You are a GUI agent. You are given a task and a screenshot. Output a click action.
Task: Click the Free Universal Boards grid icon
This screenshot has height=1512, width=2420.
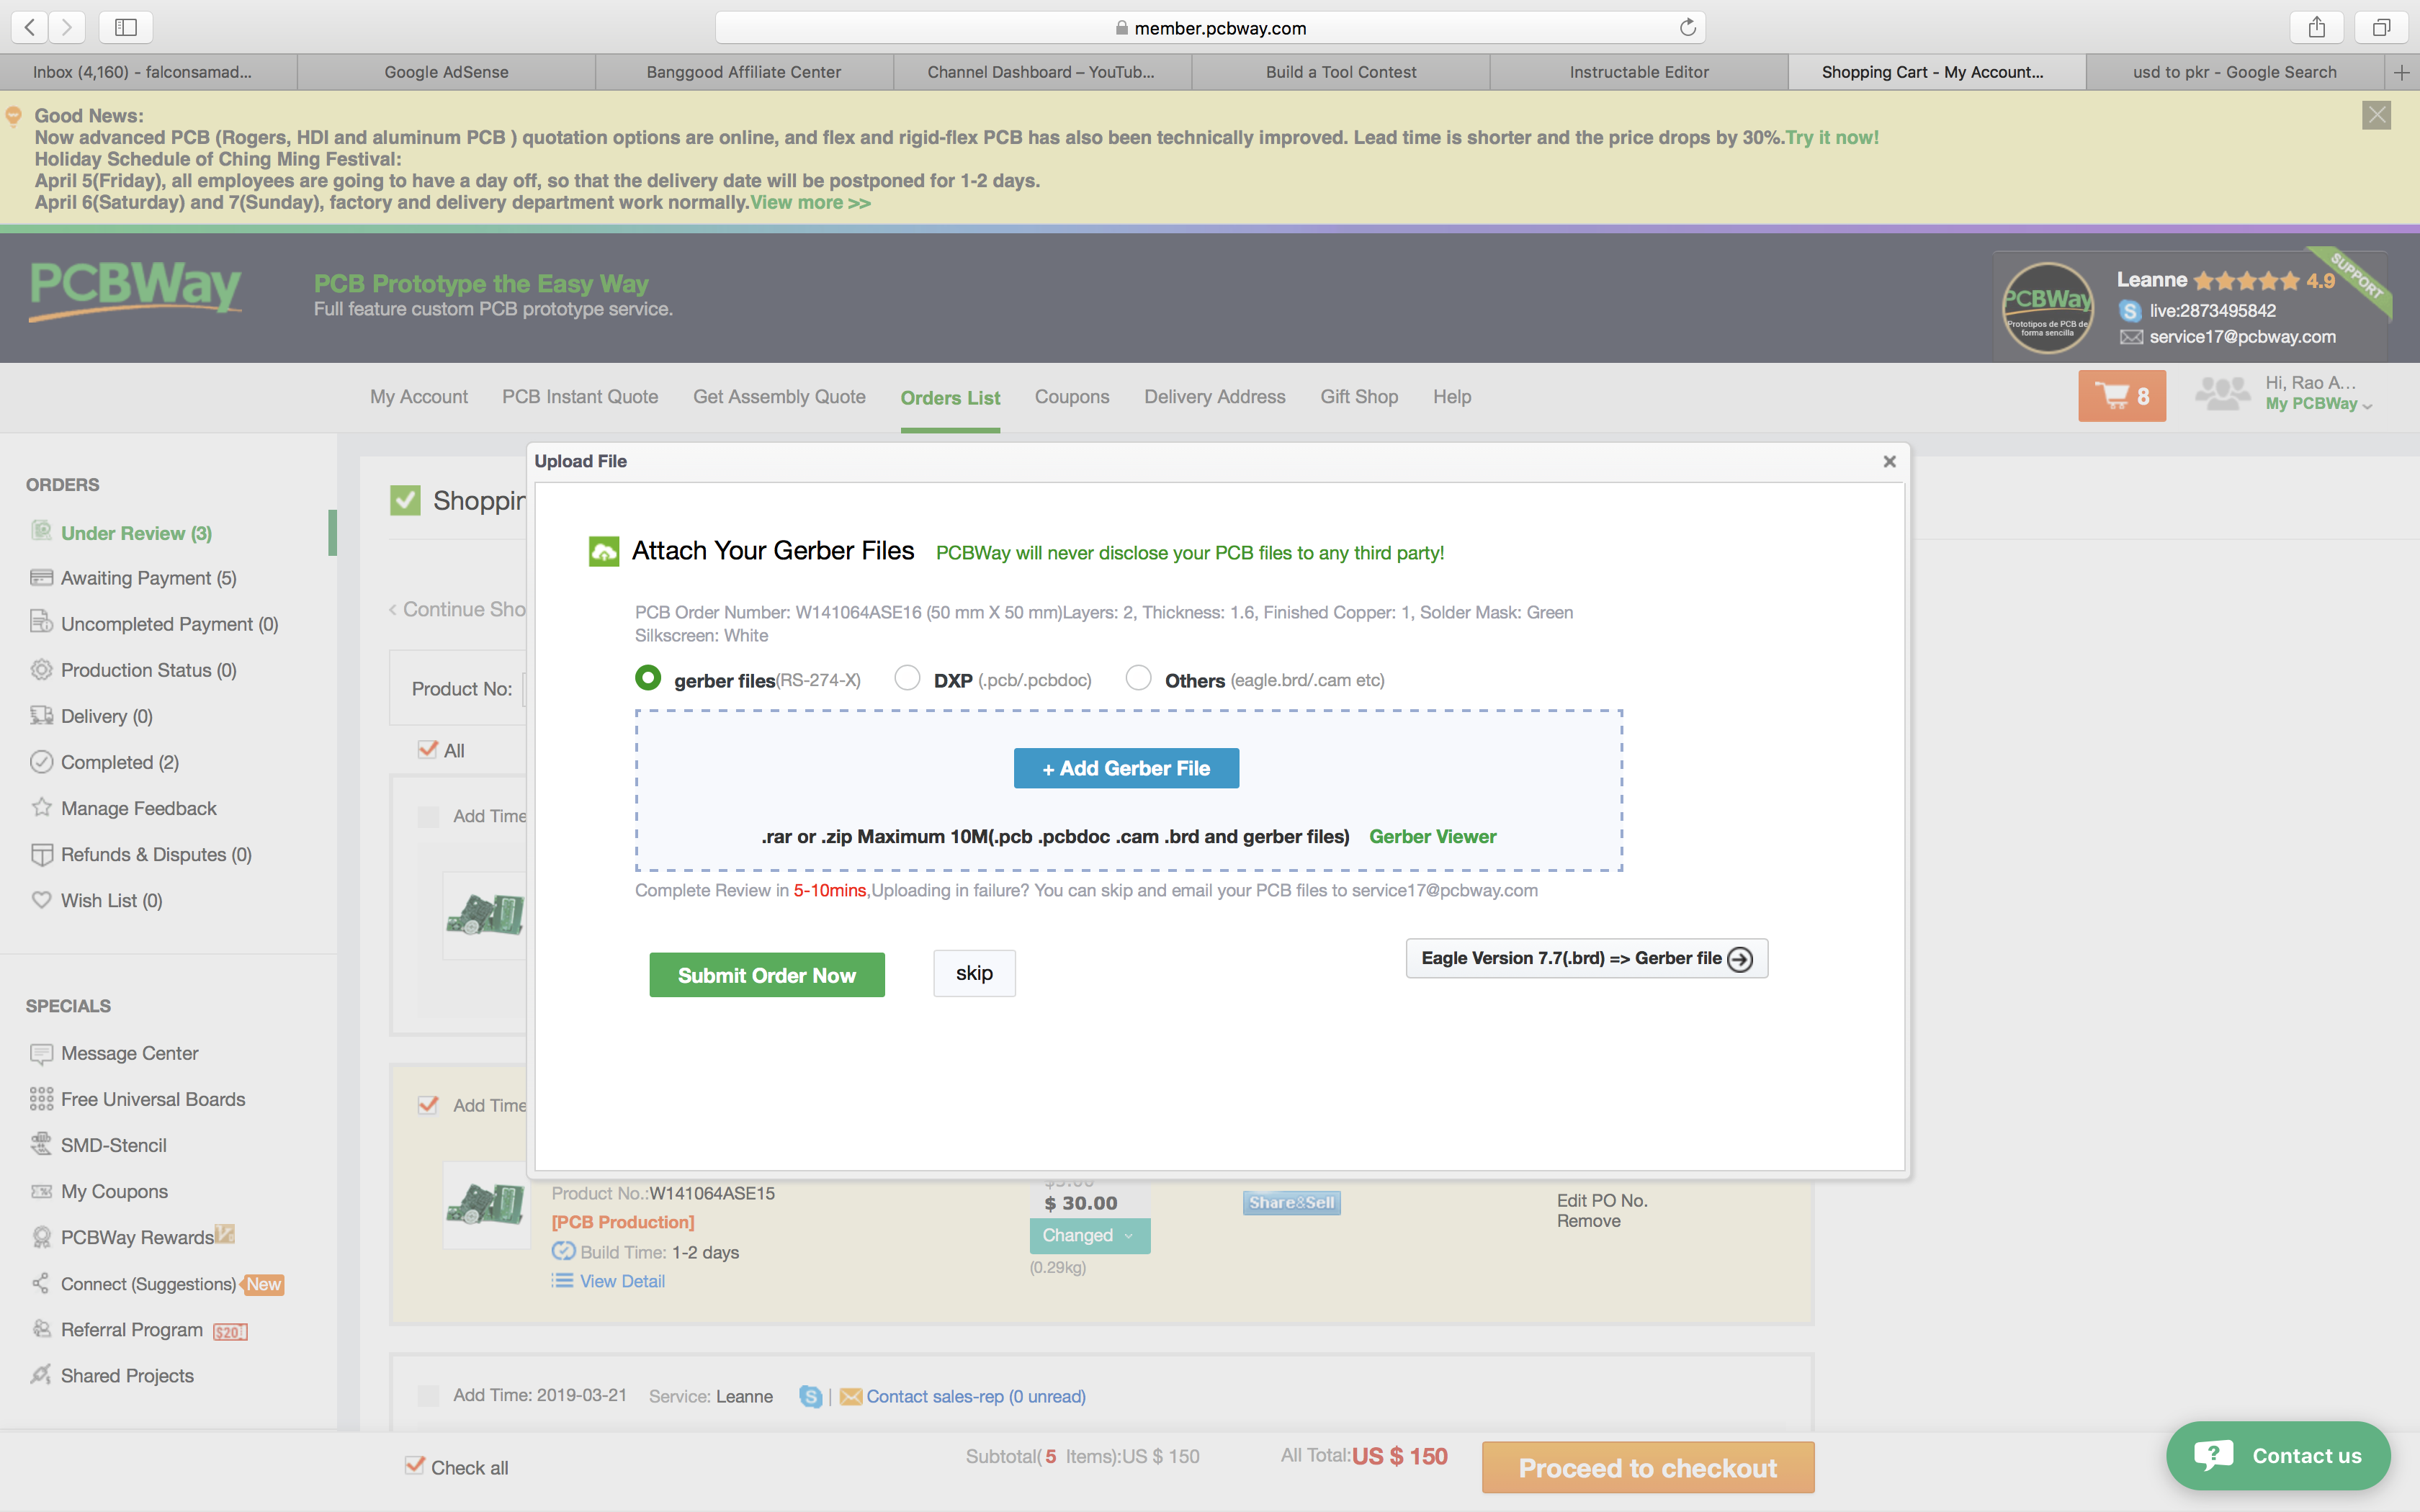(x=41, y=1099)
